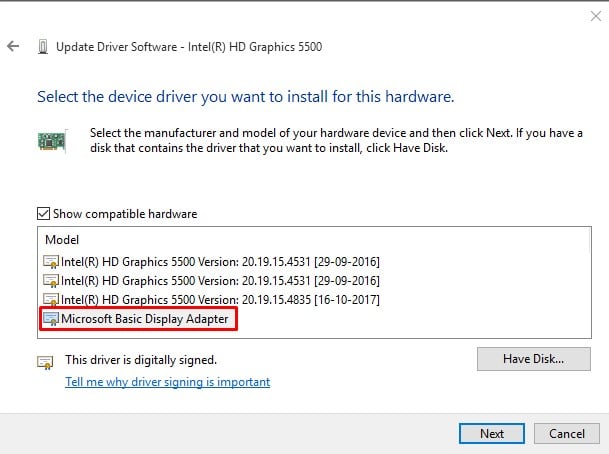Click the "This driver is digitally signed" text
The width and height of the screenshot is (609, 454).
click(x=141, y=360)
